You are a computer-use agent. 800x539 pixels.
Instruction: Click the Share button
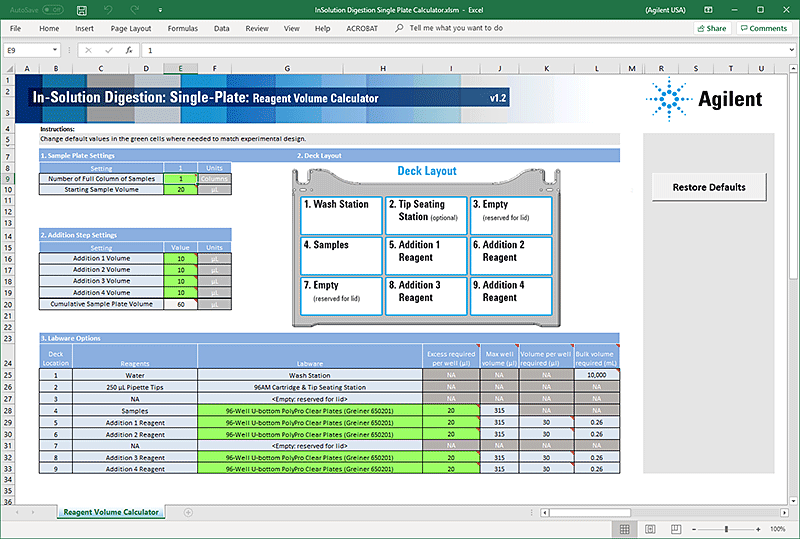(710, 29)
